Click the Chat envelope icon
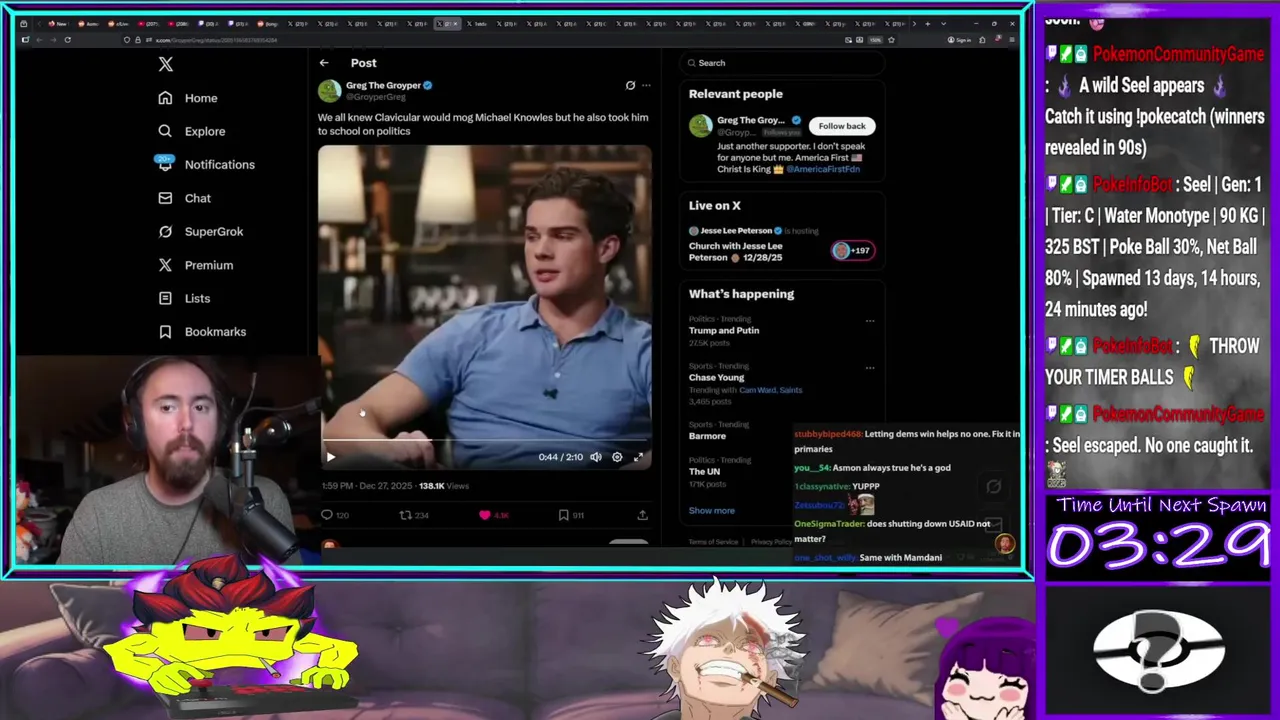The height and width of the screenshot is (720, 1280). coord(165,198)
